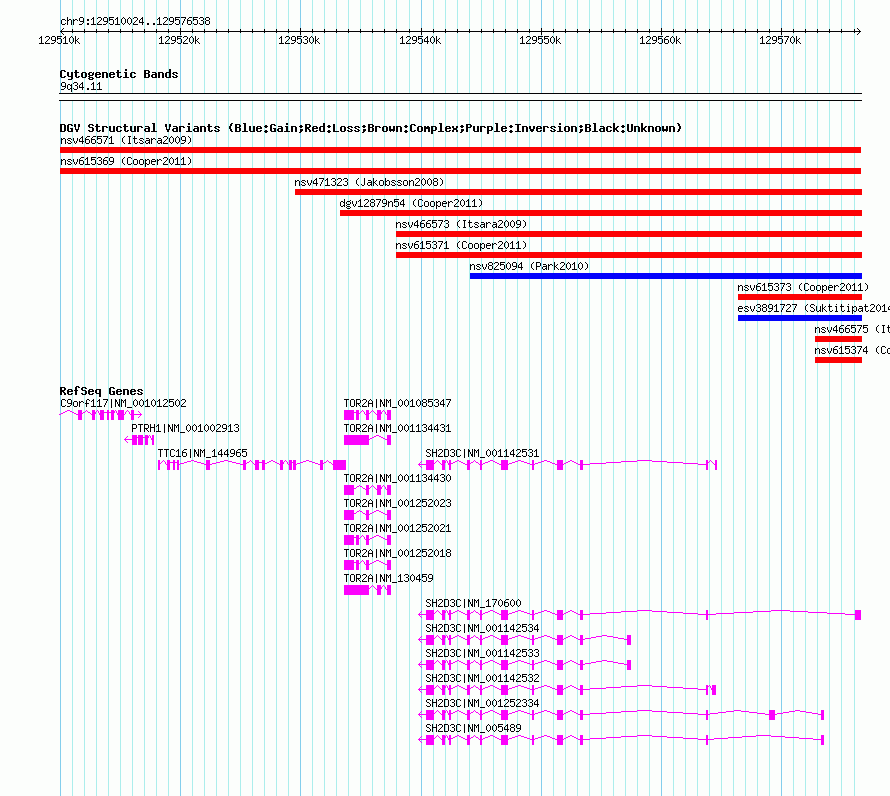
Task: Click the 129530k ruler tick label
Action: click(299, 40)
